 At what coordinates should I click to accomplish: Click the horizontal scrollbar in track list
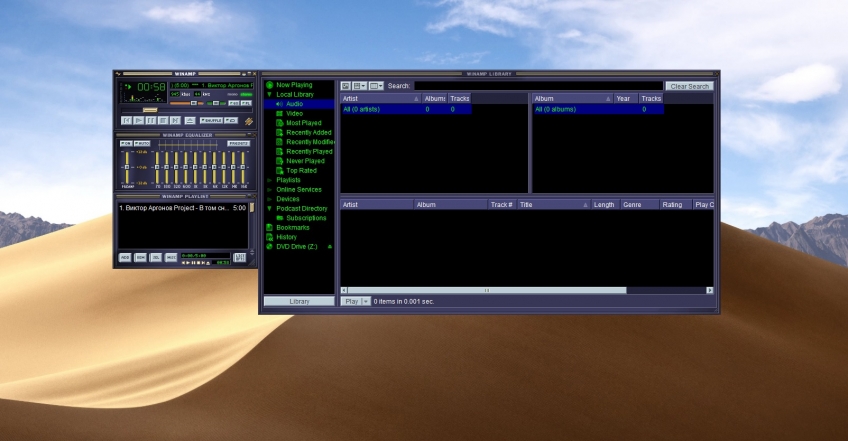[487, 291]
